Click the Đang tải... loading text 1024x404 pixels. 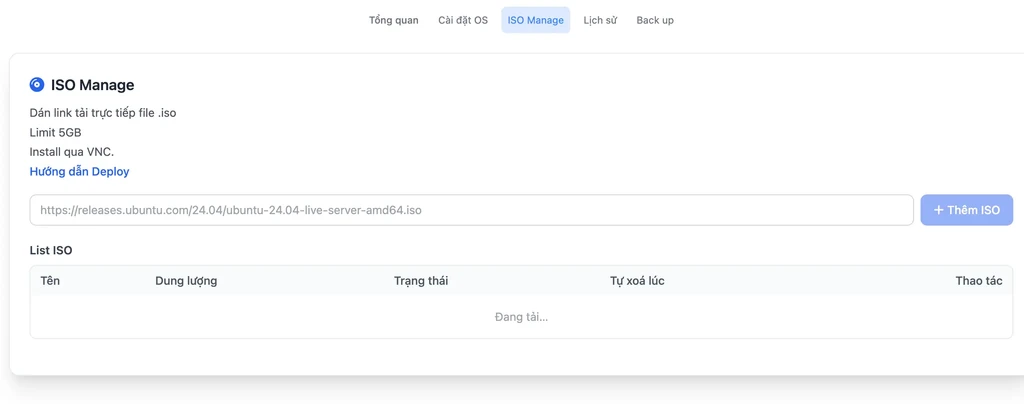[521, 317]
